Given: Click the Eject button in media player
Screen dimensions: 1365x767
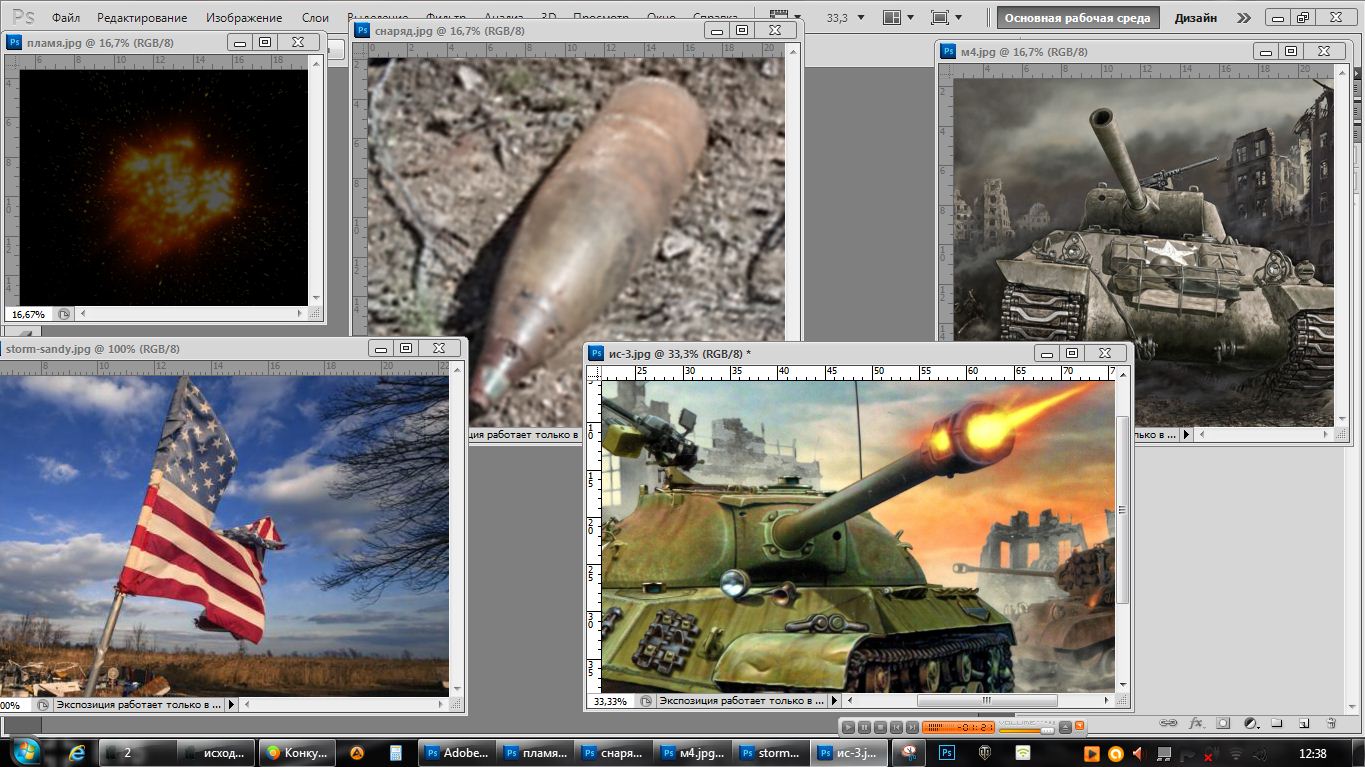Looking at the screenshot, I should (x=1065, y=727).
